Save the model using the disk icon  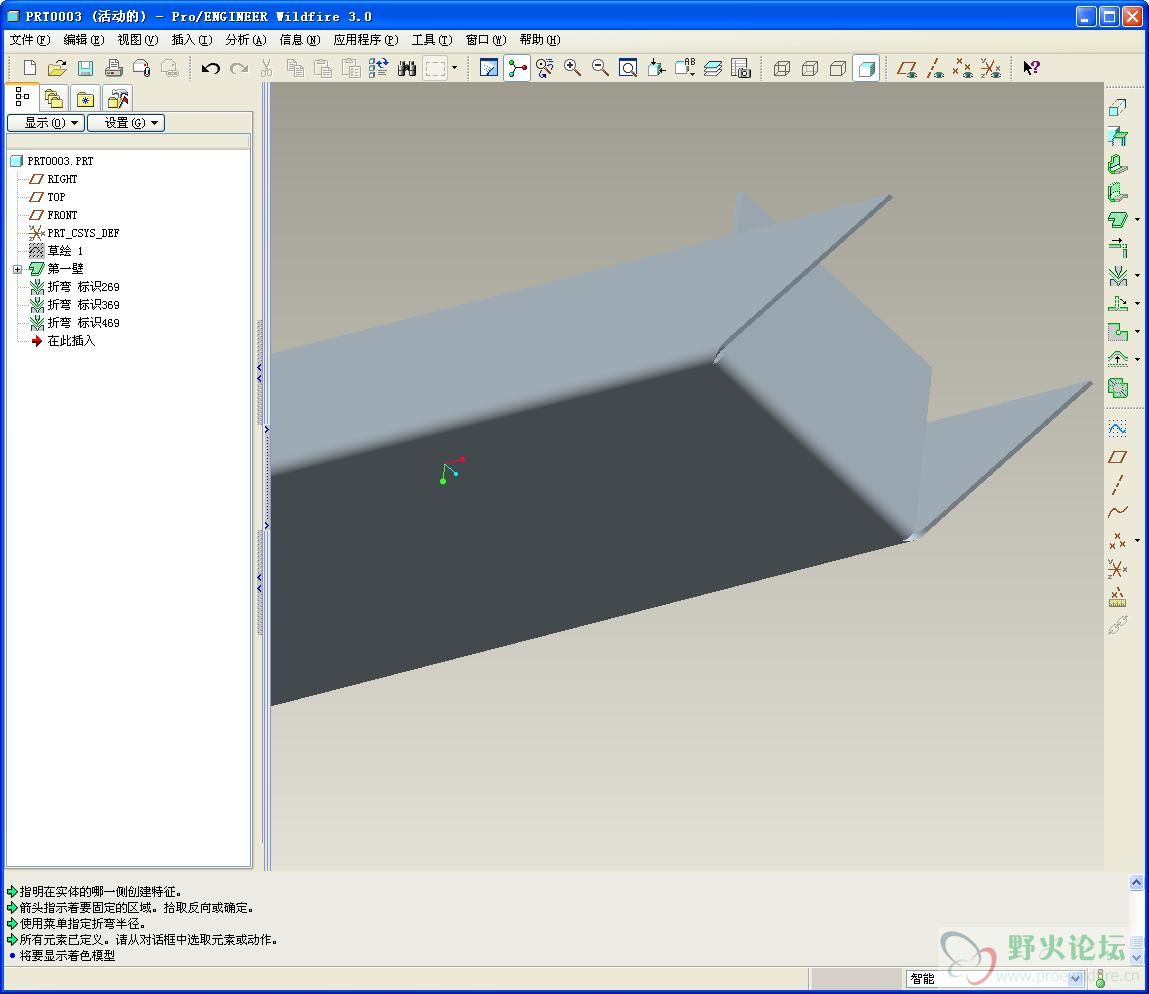[x=85, y=68]
